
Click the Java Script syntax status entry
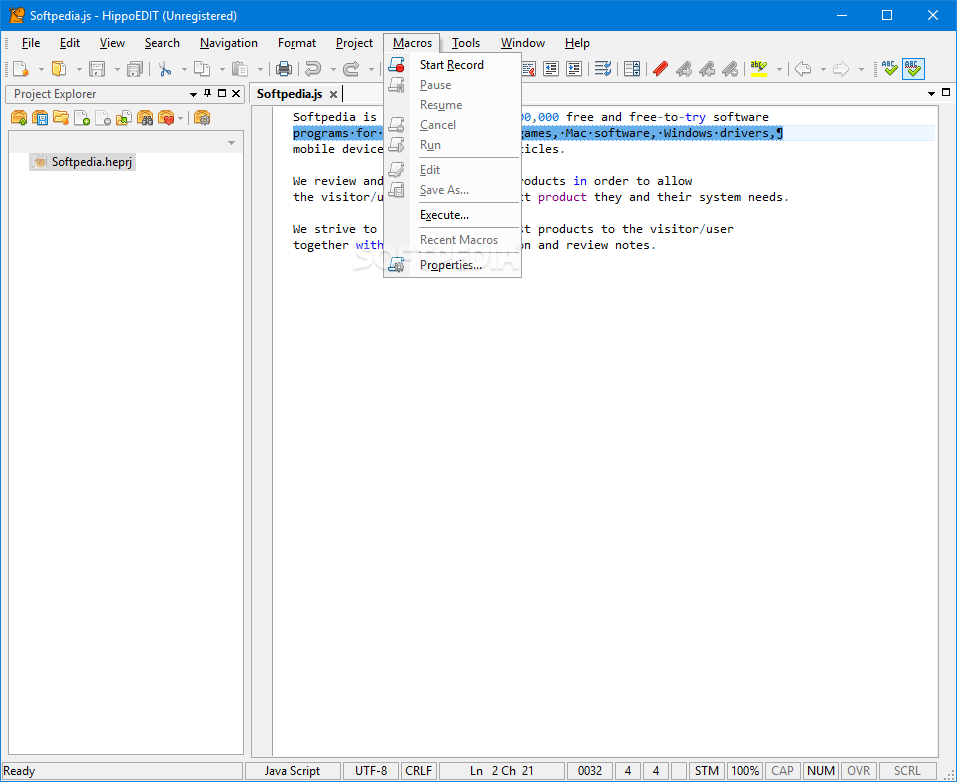292,770
